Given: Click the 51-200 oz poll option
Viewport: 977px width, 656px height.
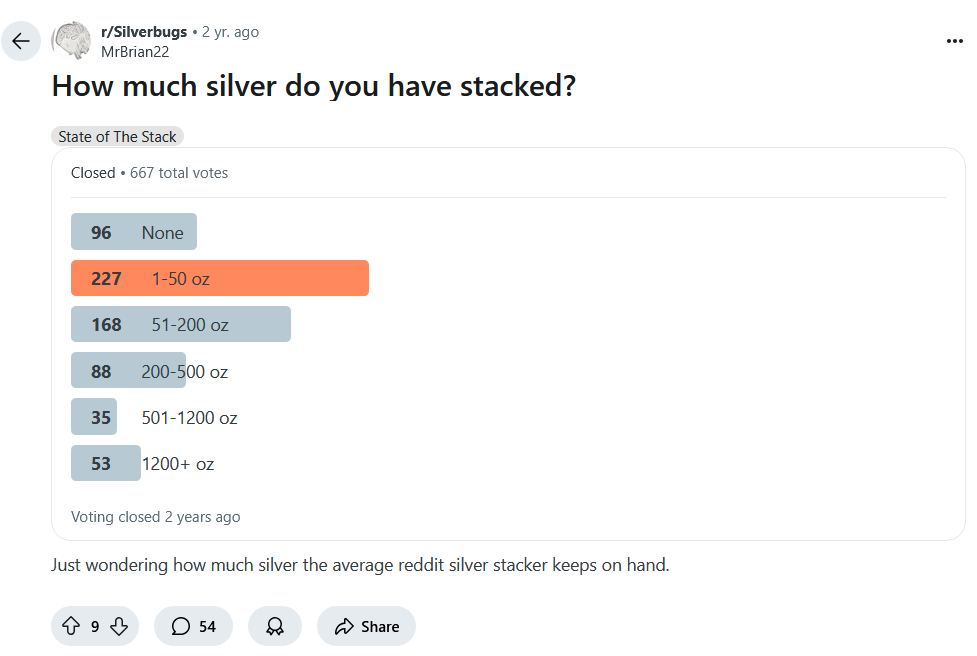Looking at the screenshot, I should [x=181, y=324].
